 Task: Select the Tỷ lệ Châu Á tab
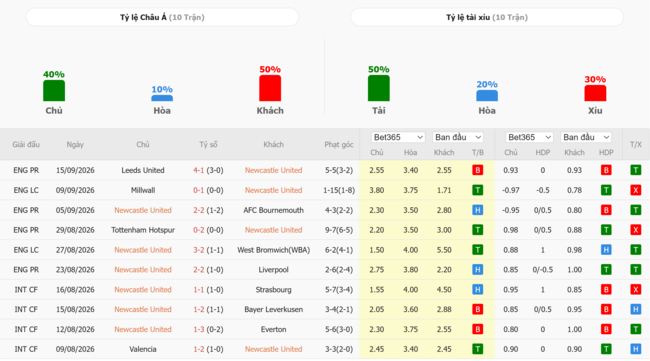click(162, 17)
